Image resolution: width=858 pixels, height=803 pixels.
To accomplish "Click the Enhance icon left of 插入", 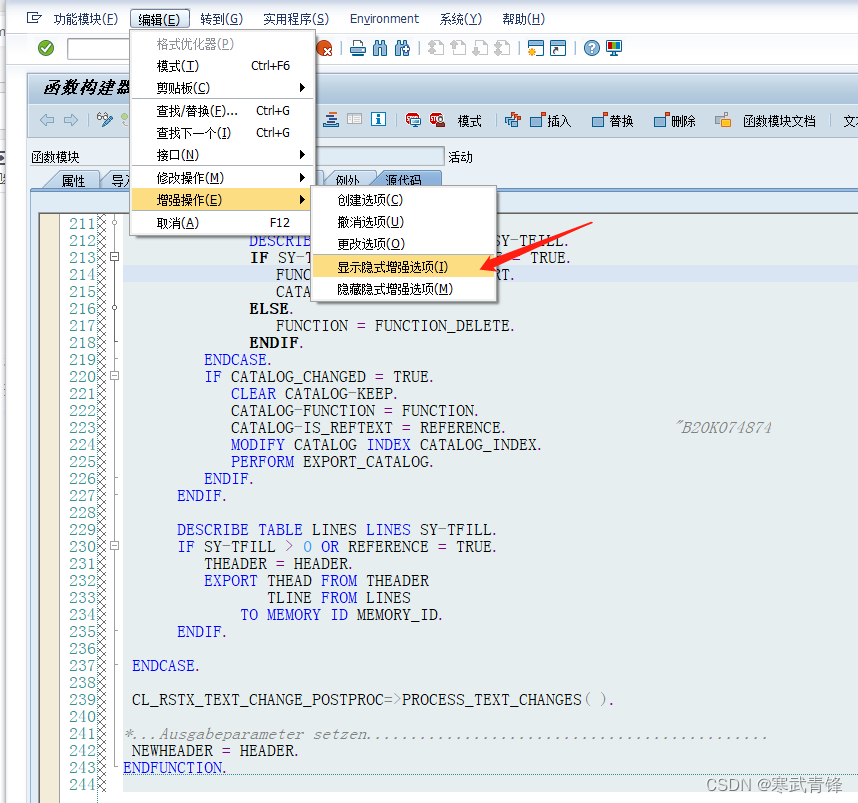I will click(x=513, y=120).
